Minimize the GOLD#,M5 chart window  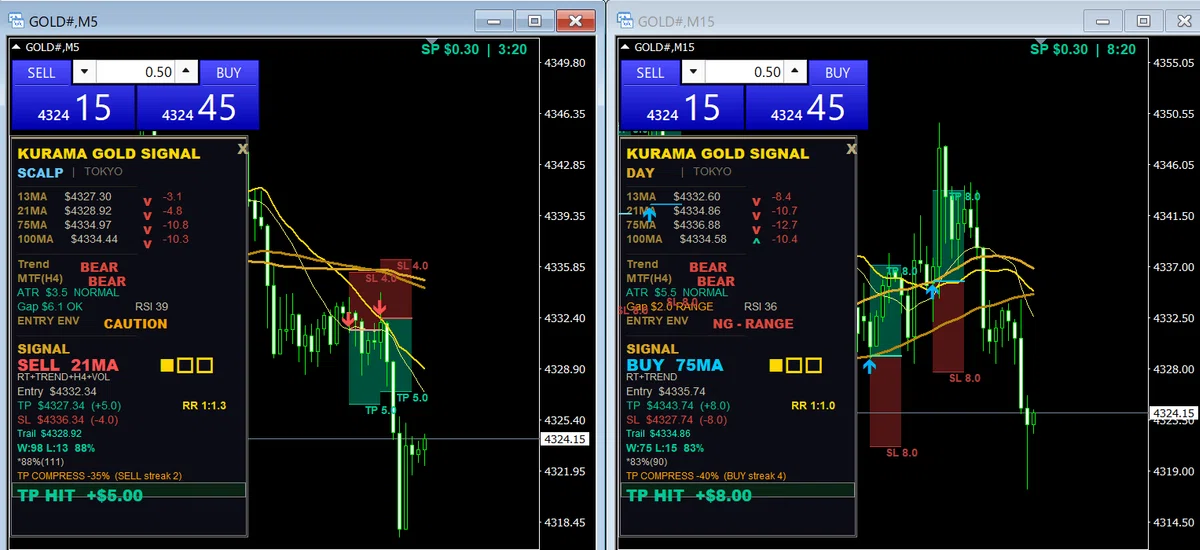pos(495,20)
